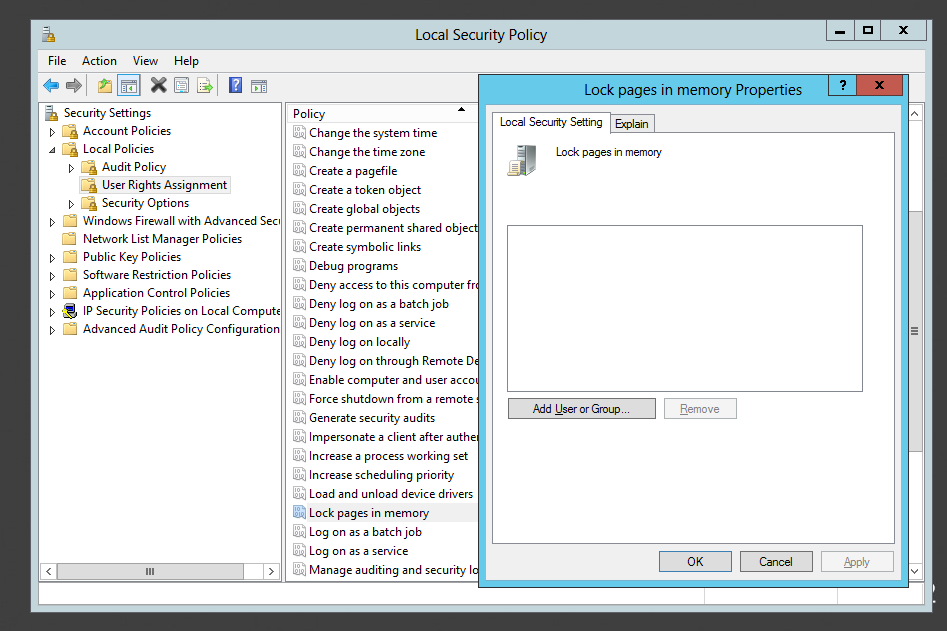Toggle the Show/Hide Console Tree icon
947x631 pixels.
[x=129, y=86]
